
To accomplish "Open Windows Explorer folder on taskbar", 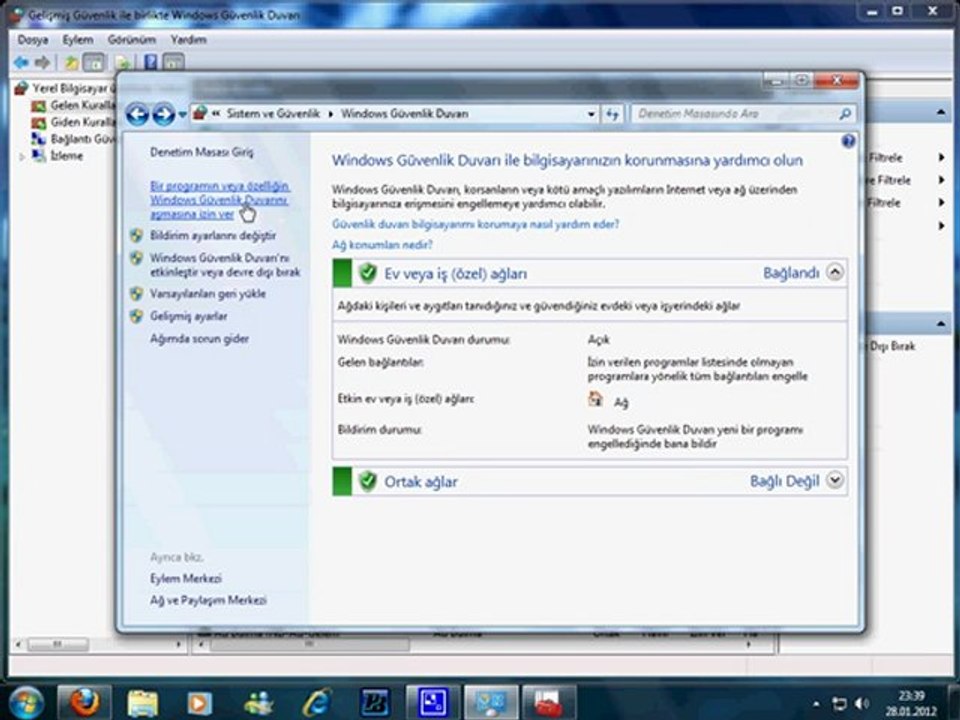I will pos(143,703).
